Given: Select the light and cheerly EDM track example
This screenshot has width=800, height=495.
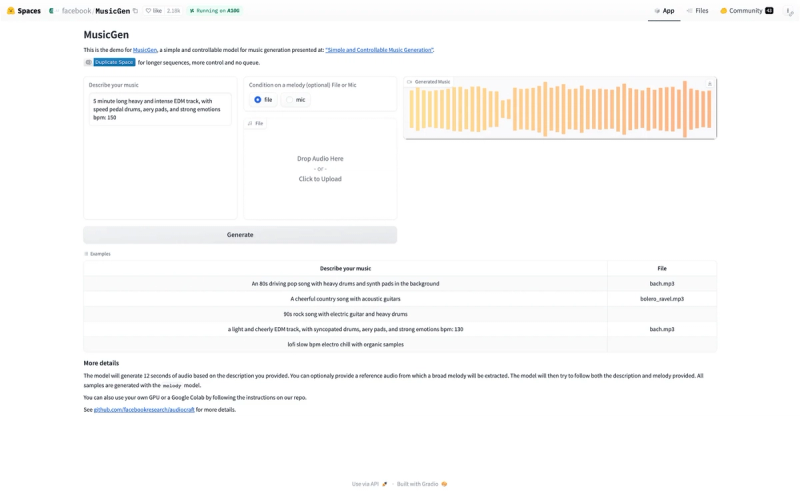Looking at the screenshot, I should click(x=345, y=330).
